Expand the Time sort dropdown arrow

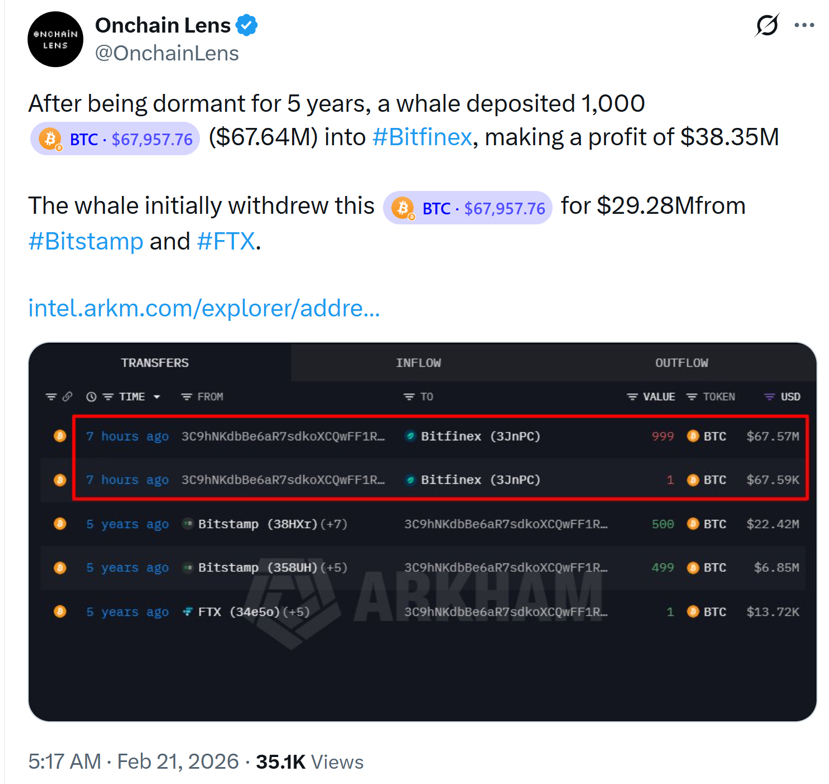point(157,397)
